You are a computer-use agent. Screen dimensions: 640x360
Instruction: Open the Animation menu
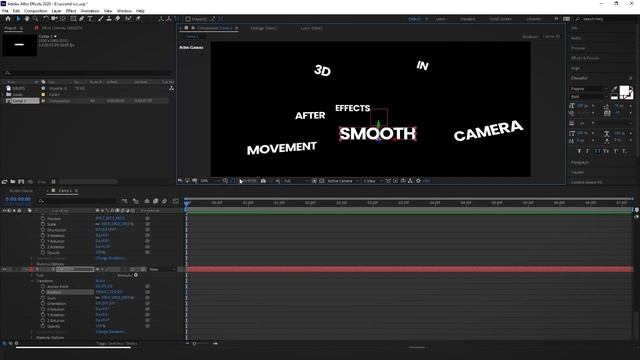coord(90,11)
